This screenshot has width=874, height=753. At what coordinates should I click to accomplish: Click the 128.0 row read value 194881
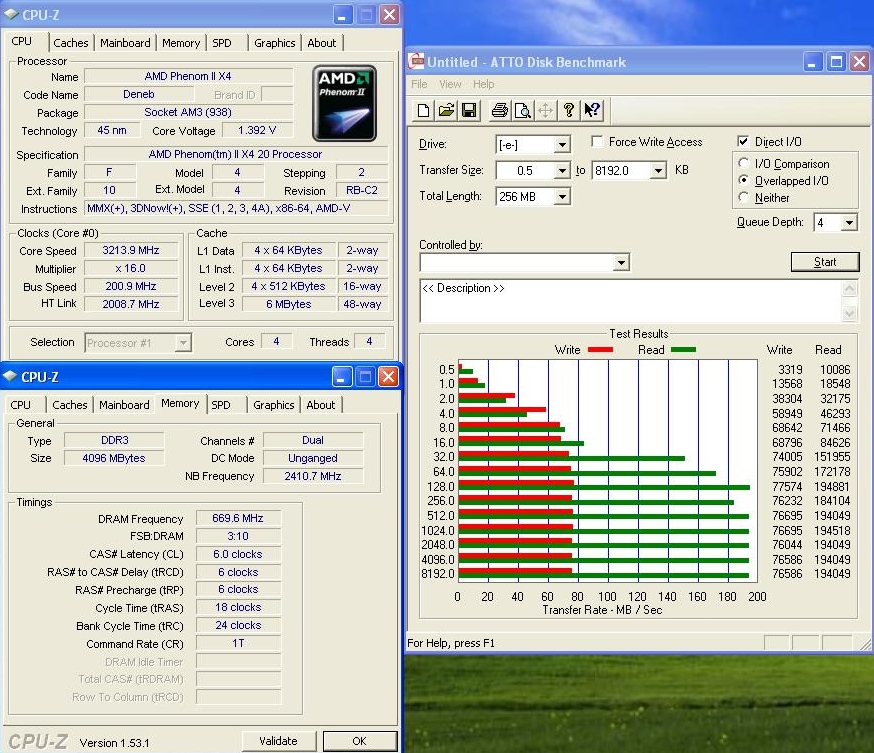[832, 487]
